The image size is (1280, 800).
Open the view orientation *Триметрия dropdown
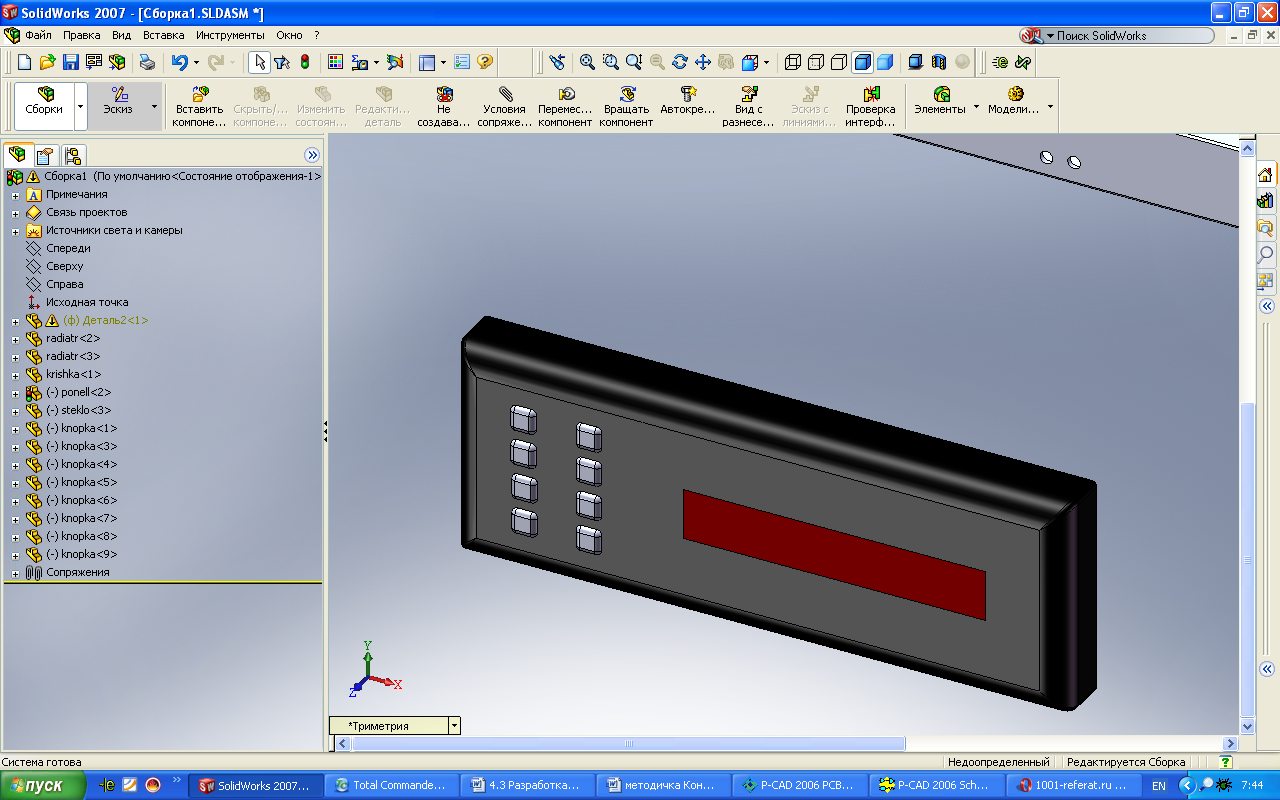[x=454, y=726]
